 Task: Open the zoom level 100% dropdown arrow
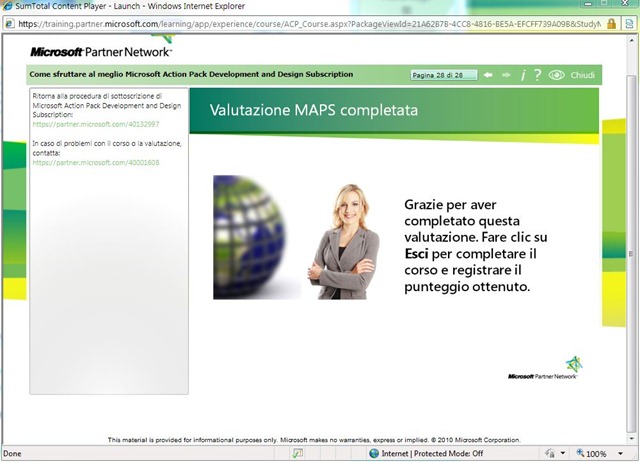coord(620,453)
